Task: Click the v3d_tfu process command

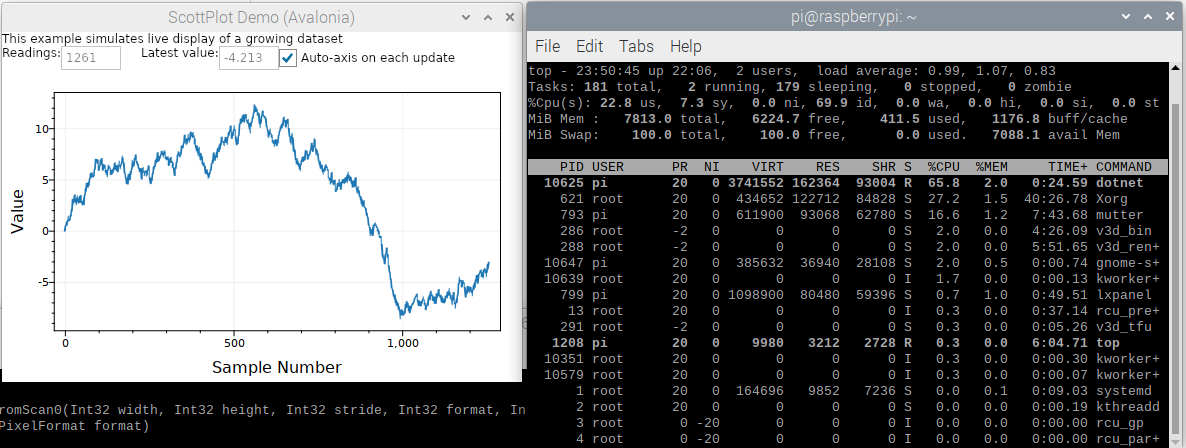Action: [1123, 327]
